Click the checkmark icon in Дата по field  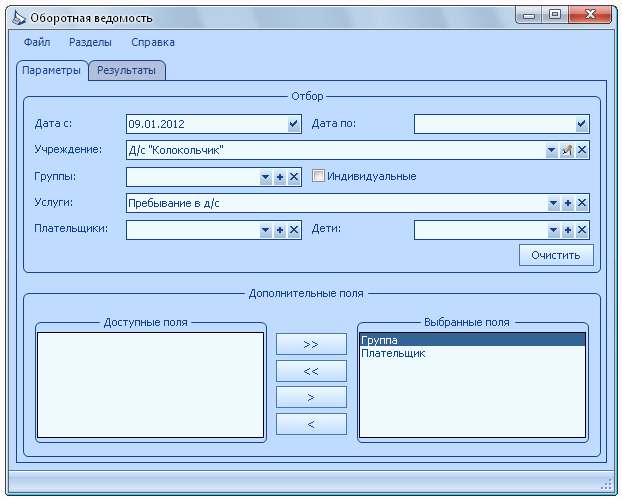[x=581, y=124]
